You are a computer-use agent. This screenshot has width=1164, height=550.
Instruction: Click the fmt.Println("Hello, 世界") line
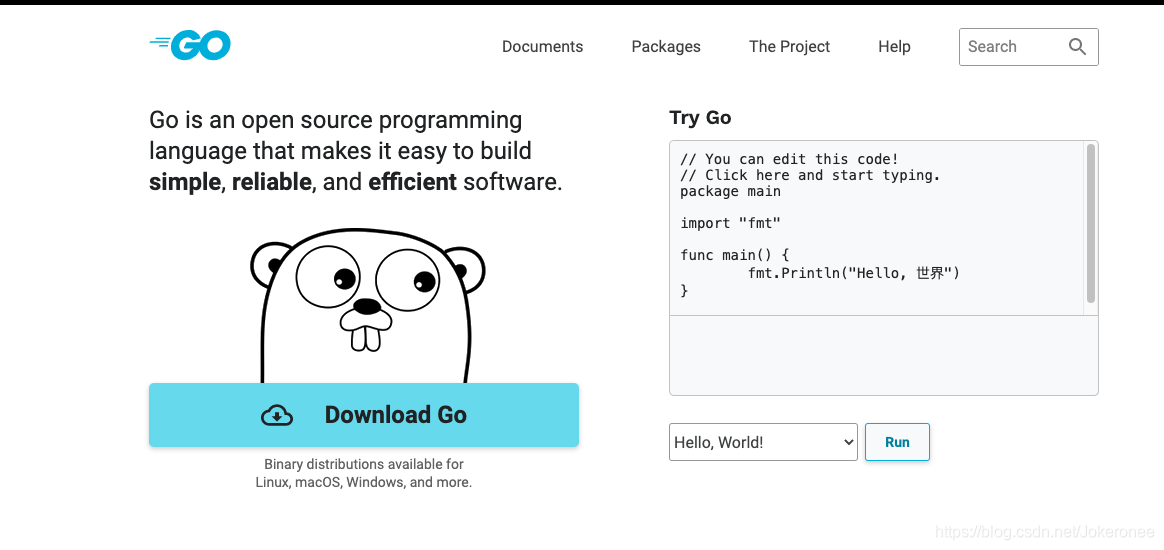(854, 273)
